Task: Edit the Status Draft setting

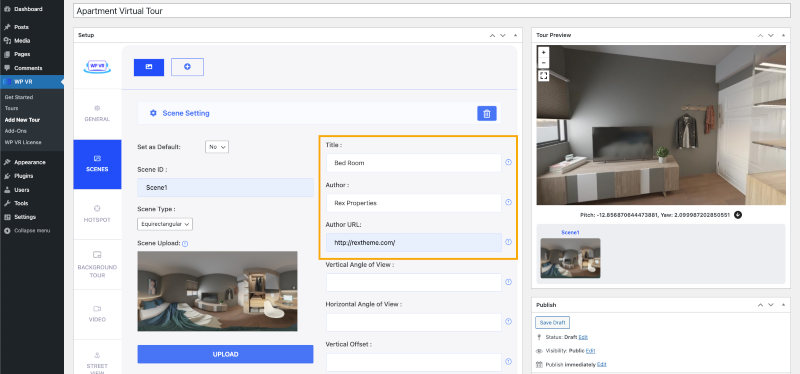Action: [x=583, y=337]
